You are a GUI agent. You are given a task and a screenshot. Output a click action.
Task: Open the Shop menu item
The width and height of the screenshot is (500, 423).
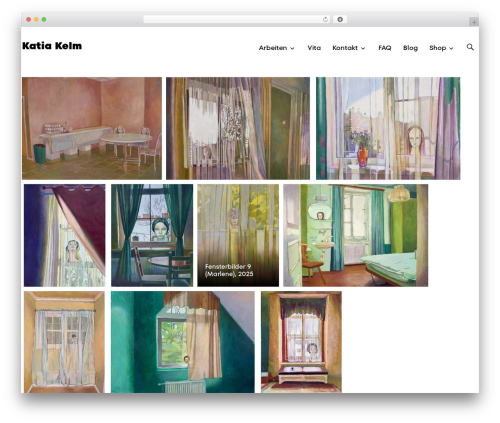click(438, 48)
